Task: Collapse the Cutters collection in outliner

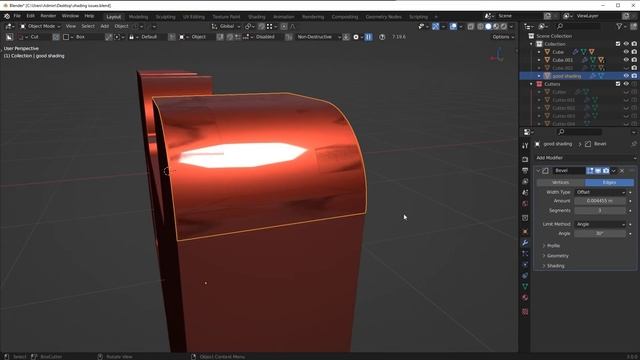Action: tap(532, 84)
